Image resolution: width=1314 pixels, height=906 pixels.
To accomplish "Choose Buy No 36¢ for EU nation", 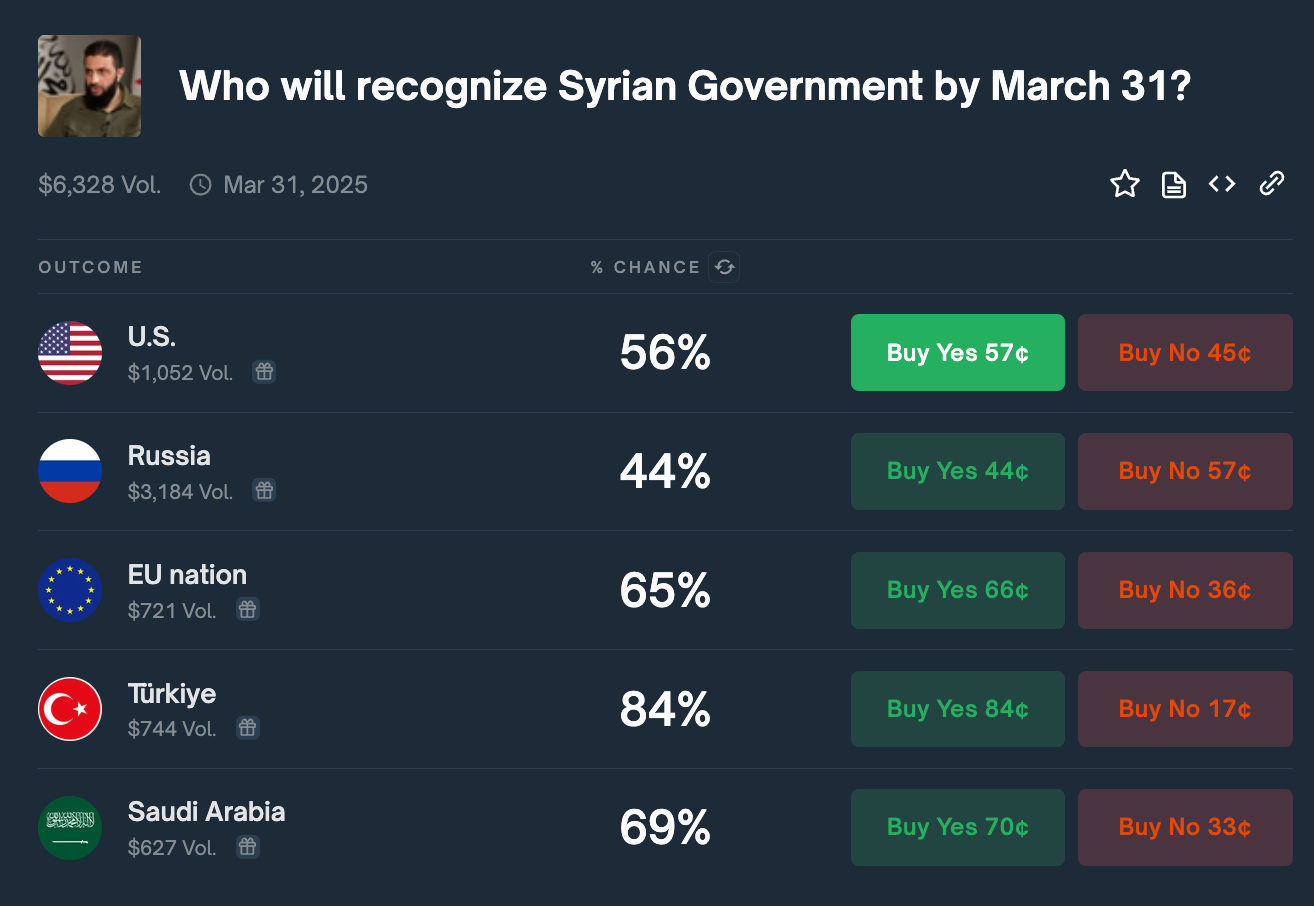I will pos(1184,590).
